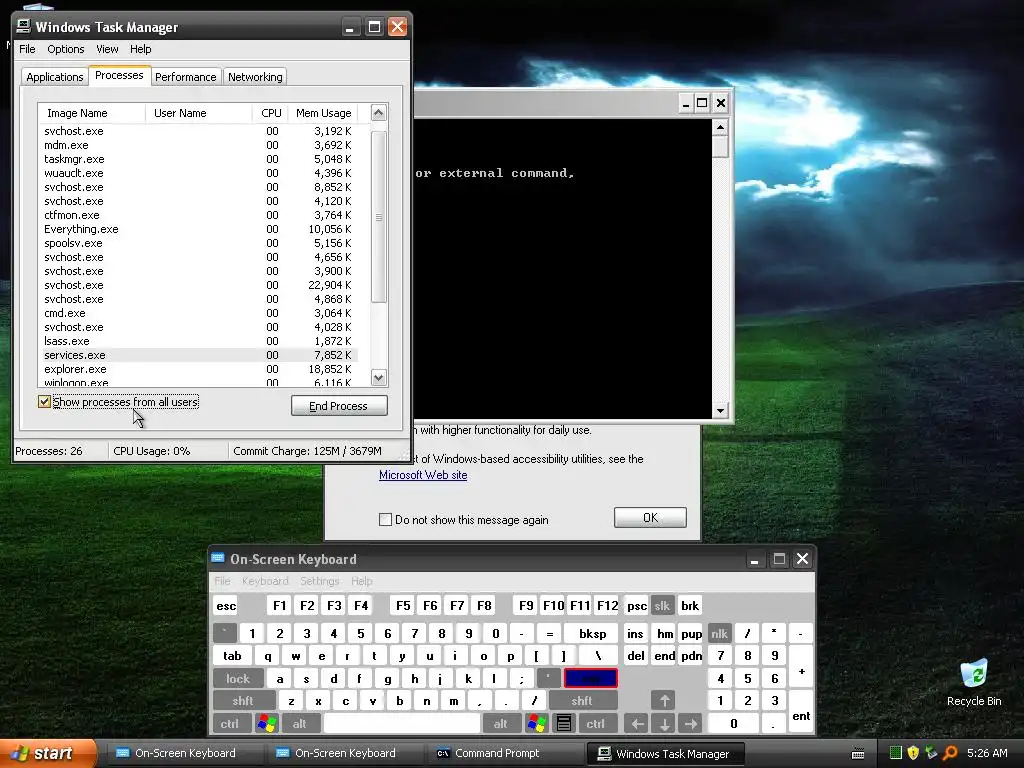Click the left Windows logo key

266,724
